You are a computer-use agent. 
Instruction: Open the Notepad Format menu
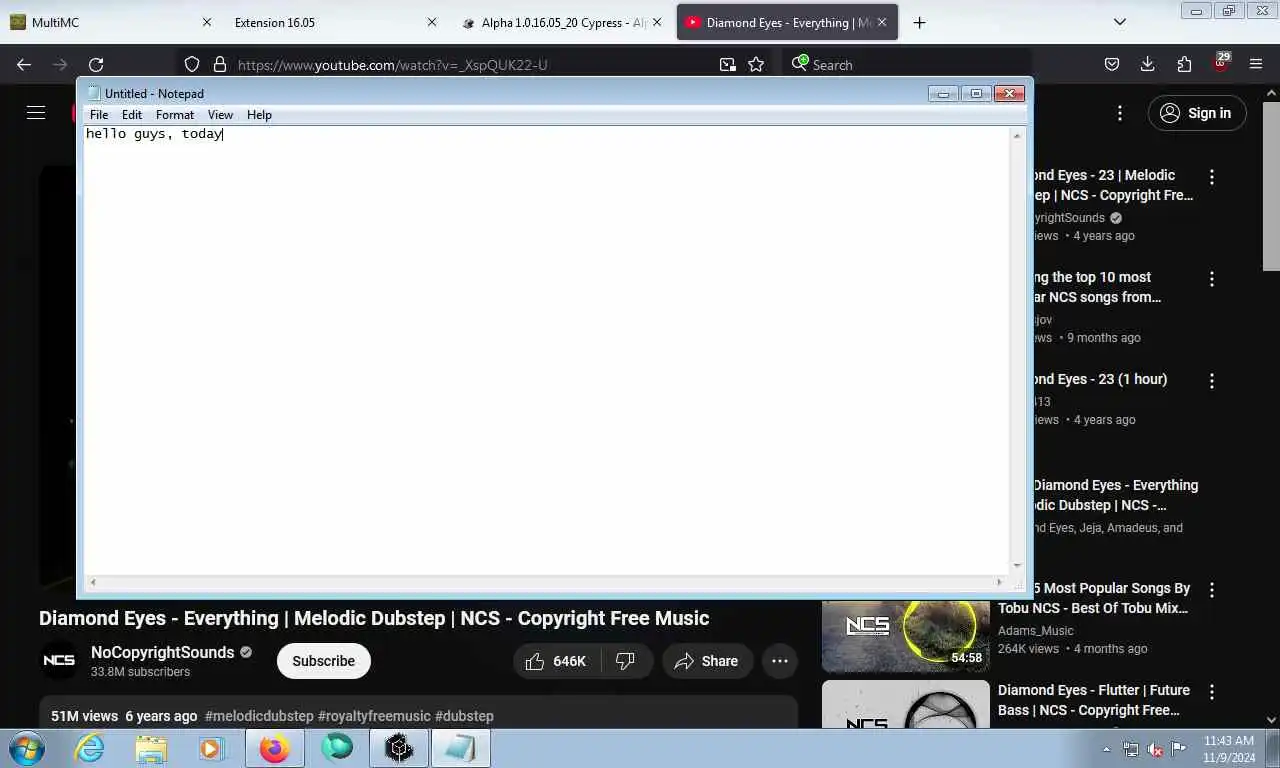pos(175,115)
